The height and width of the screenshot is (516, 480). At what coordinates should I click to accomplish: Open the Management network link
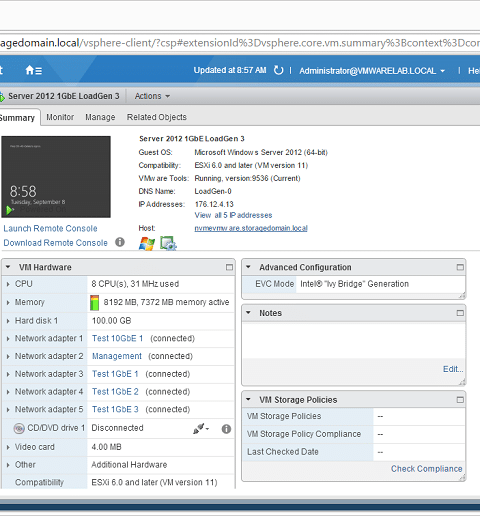pos(117,356)
